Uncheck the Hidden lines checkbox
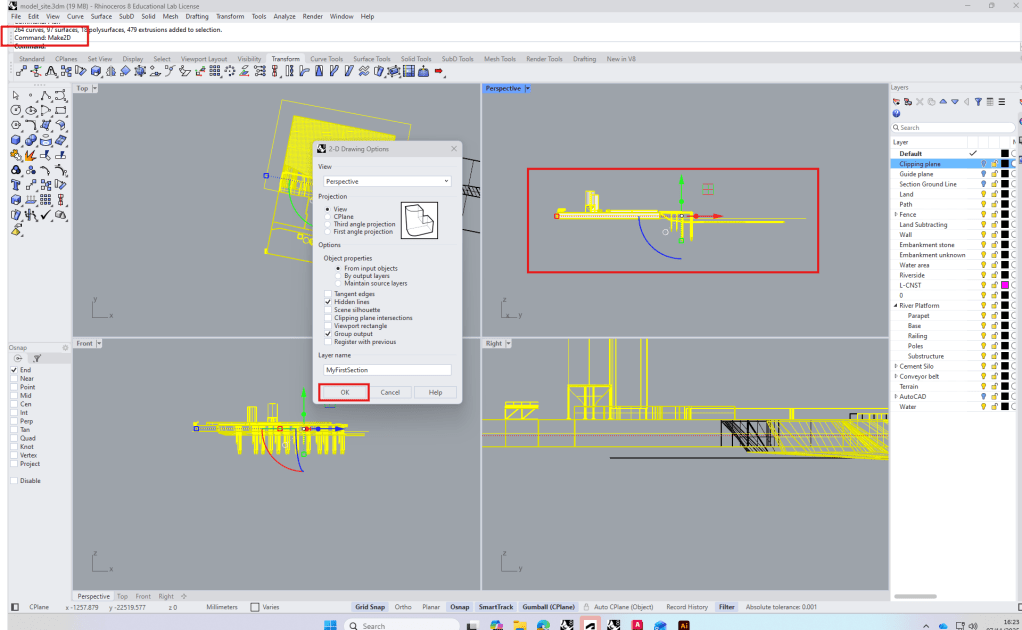The image size is (1022, 630). point(327,302)
